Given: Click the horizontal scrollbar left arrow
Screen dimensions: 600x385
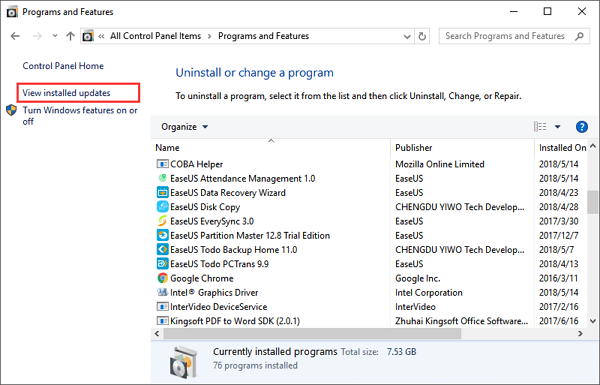Looking at the screenshot, I should pos(157,334).
